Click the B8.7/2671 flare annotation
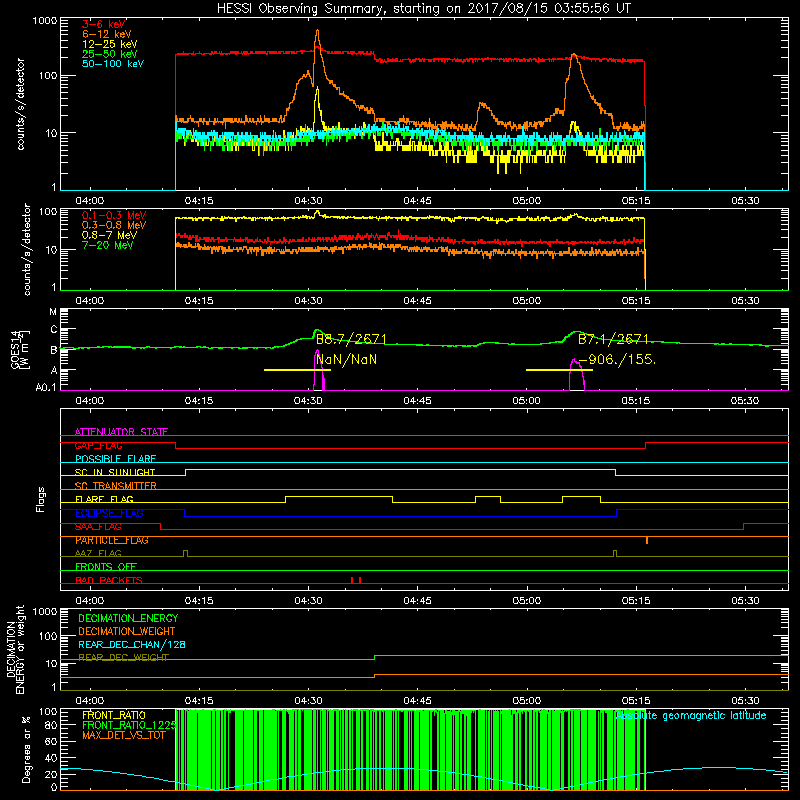This screenshot has height=800, width=800. [x=352, y=339]
